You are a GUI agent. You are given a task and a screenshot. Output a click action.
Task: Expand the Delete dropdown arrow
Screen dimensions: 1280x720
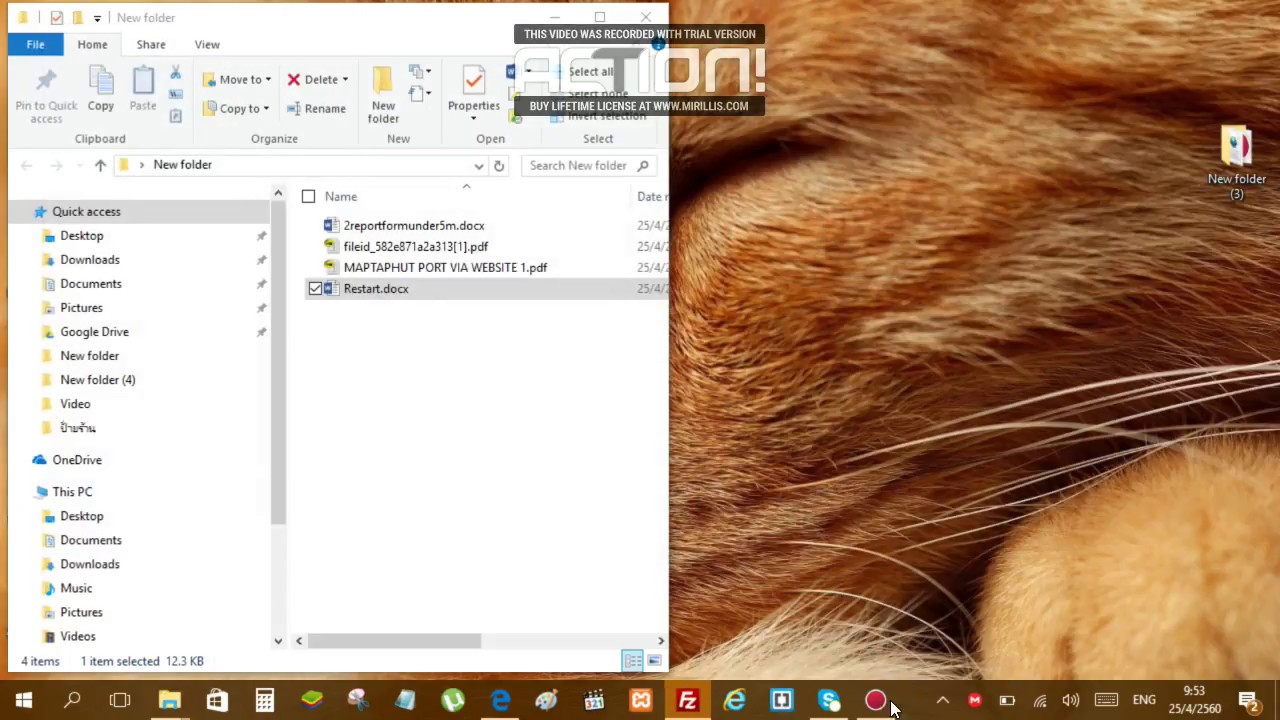[345, 79]
